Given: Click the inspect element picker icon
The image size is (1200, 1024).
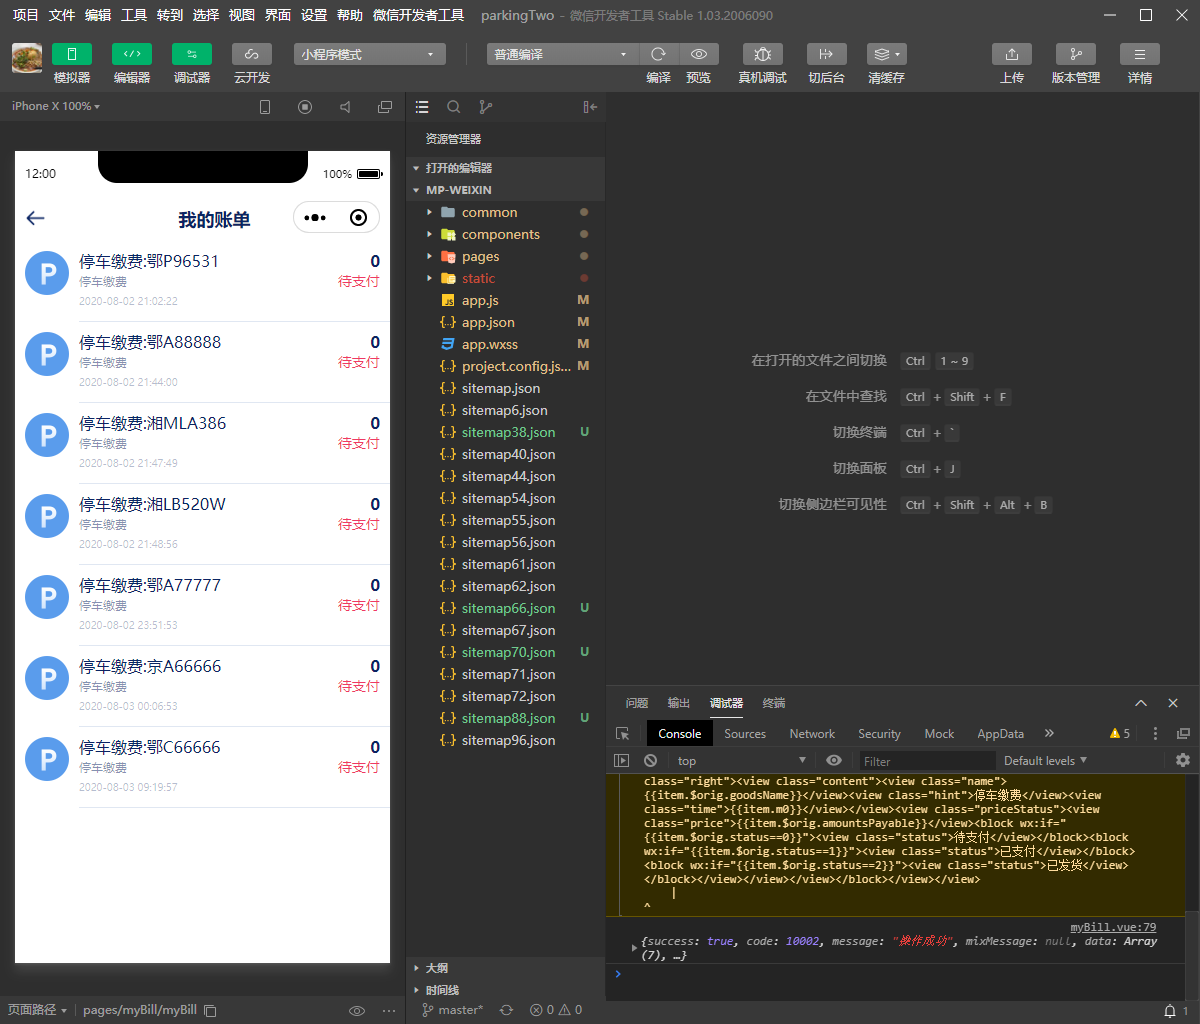Looking at the screenshot, I should 622,733.
